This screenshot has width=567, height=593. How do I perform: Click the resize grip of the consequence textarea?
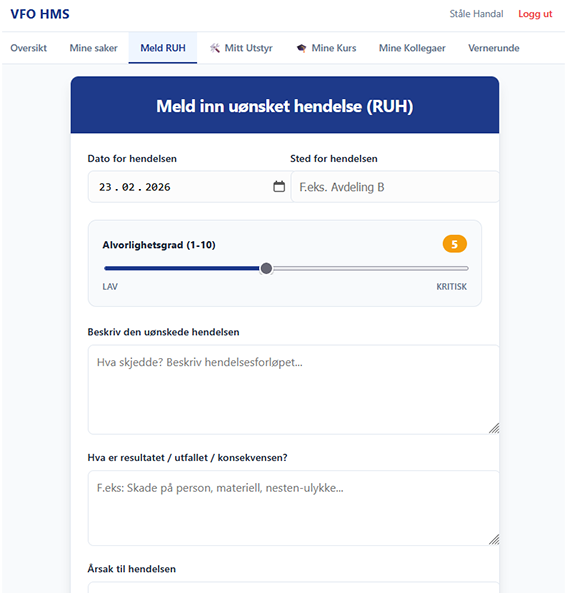[x=494, y=539]
